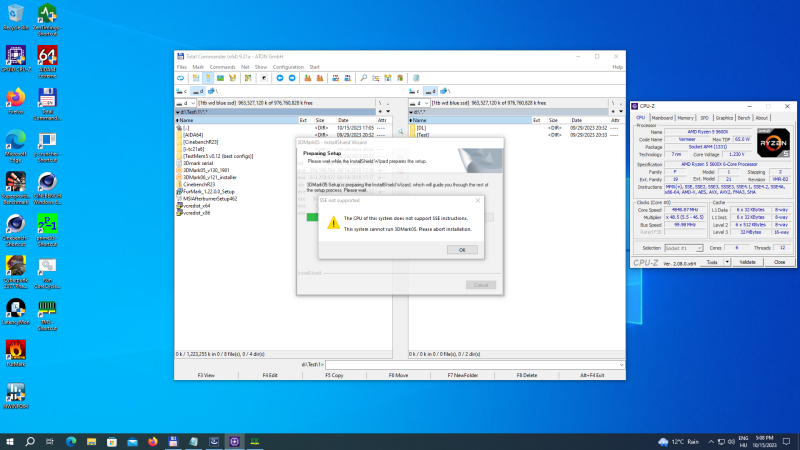Click right panel drive d button
The image size is (800, 450).
(x=430, y=91)
